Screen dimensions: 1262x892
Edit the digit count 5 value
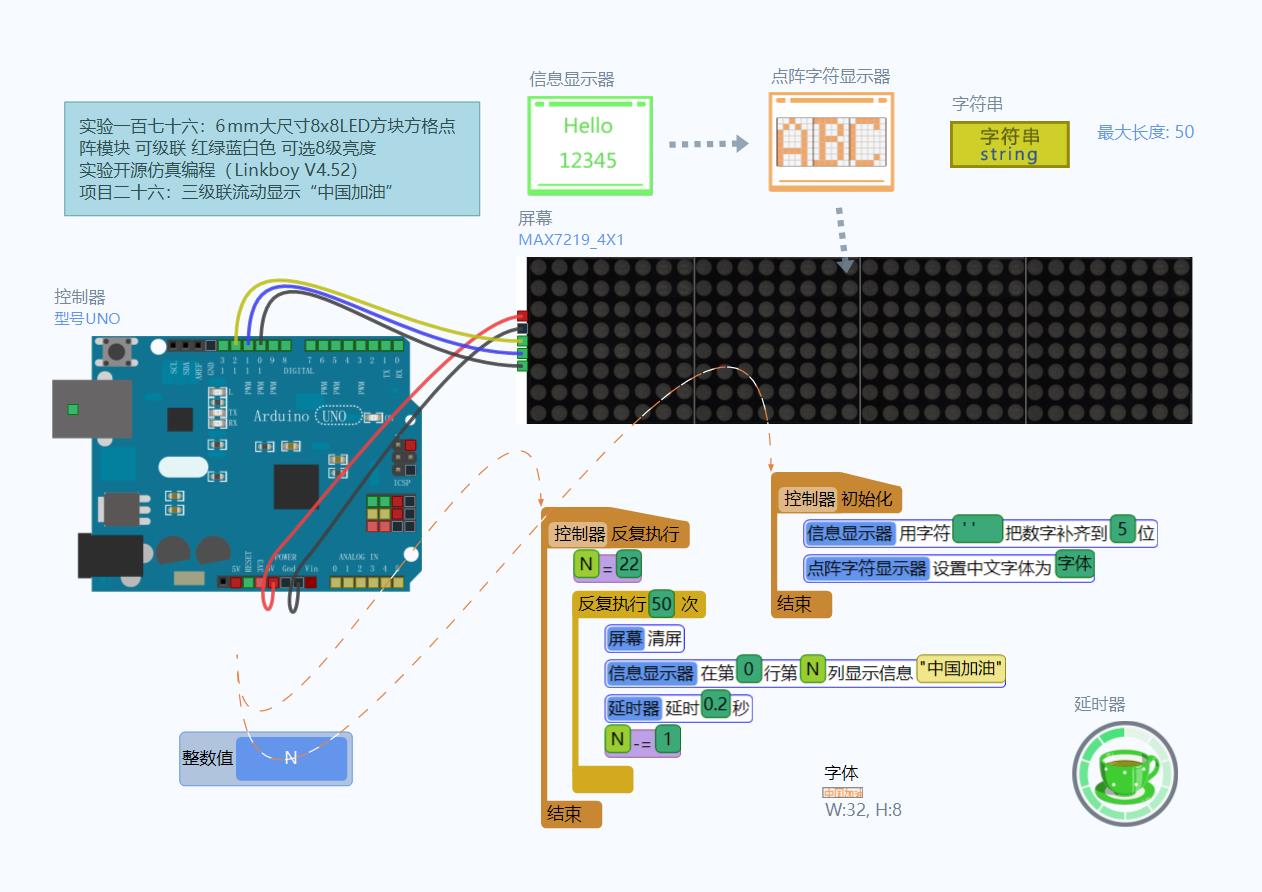[x=1123, y=530]
